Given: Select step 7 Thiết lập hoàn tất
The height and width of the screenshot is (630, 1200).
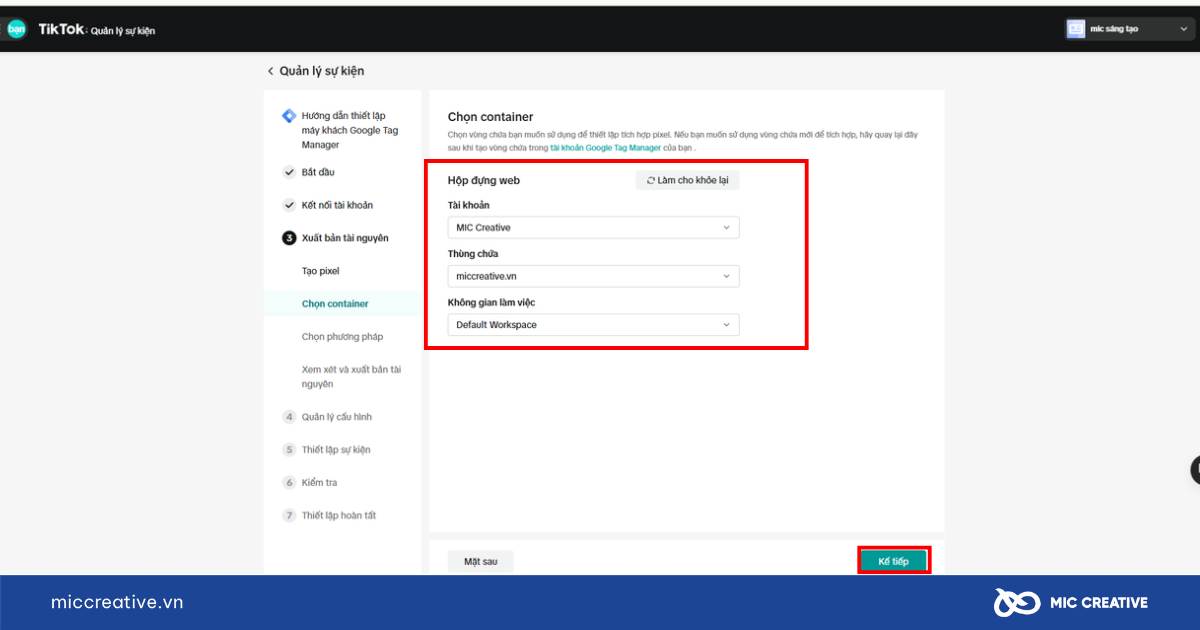Looking at the screenshot, I should 340,516.
